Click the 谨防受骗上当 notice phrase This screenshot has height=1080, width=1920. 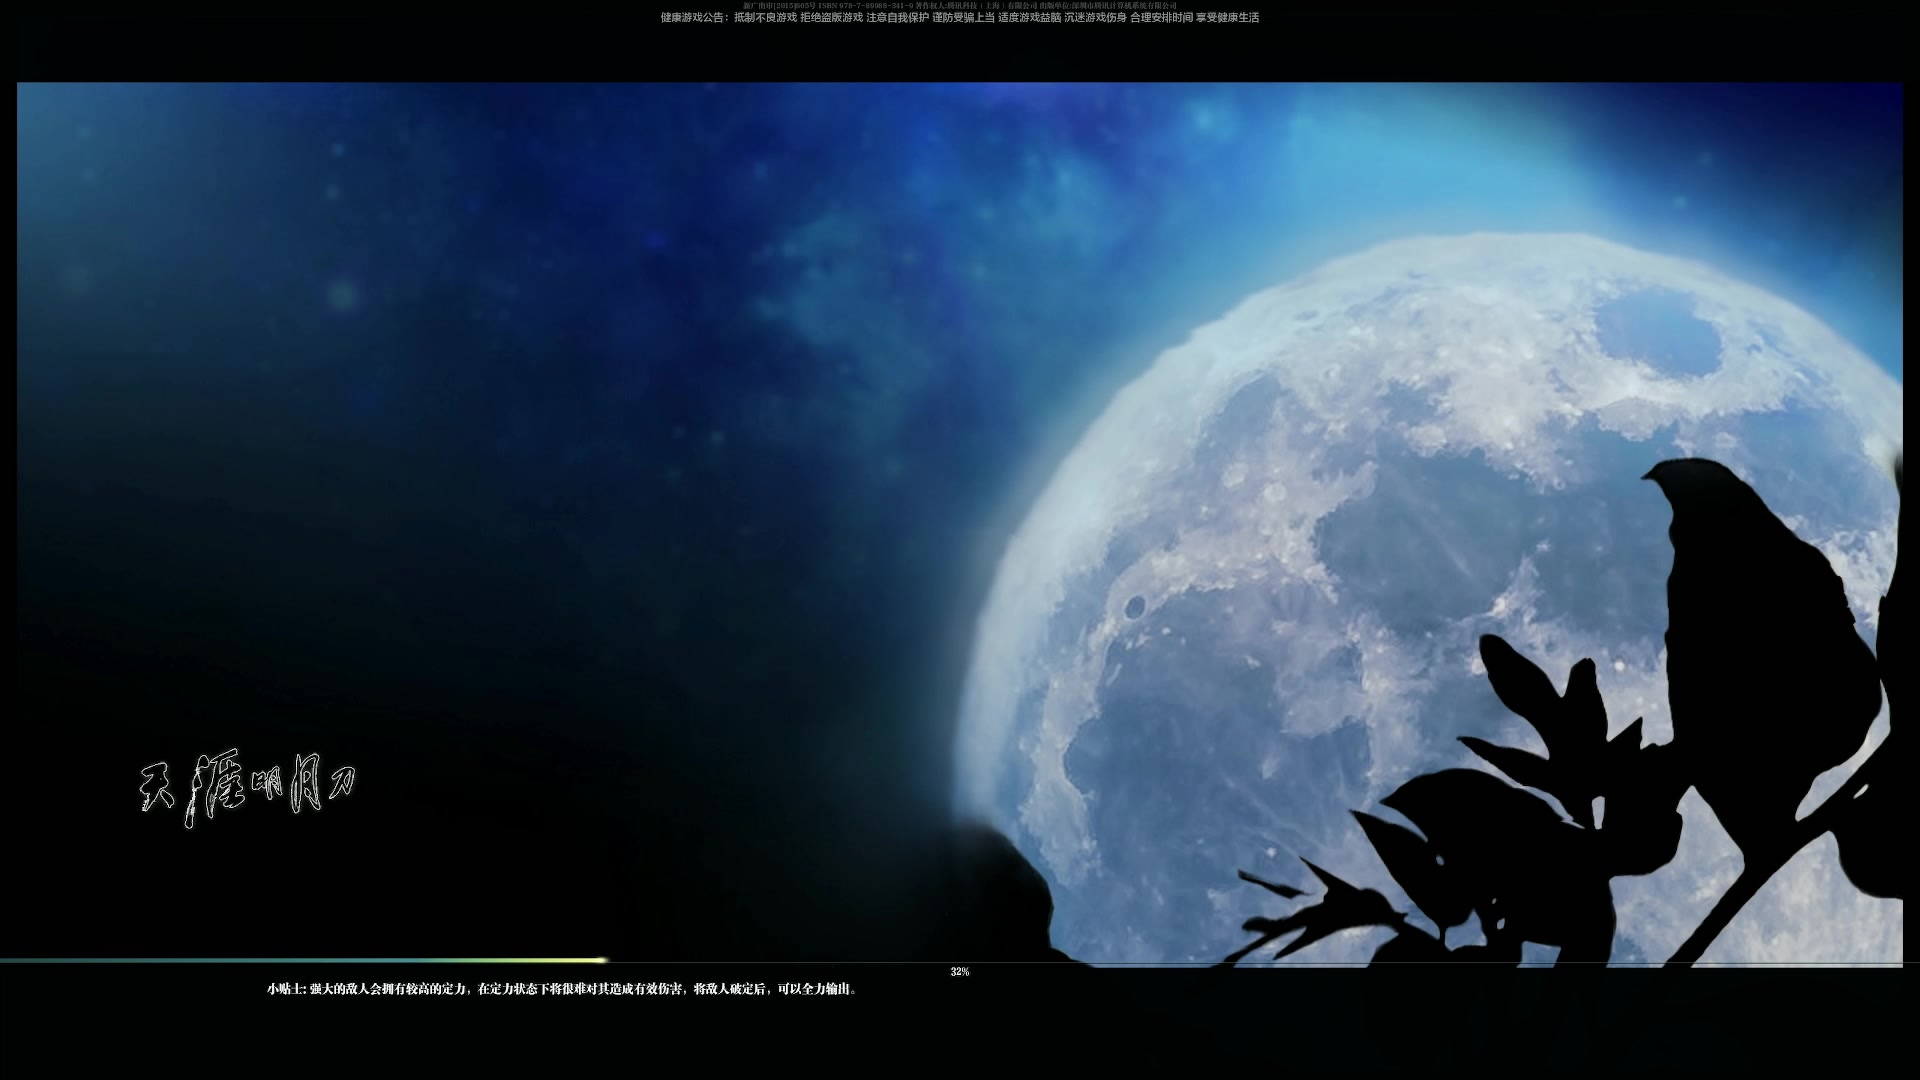(963, 18)
